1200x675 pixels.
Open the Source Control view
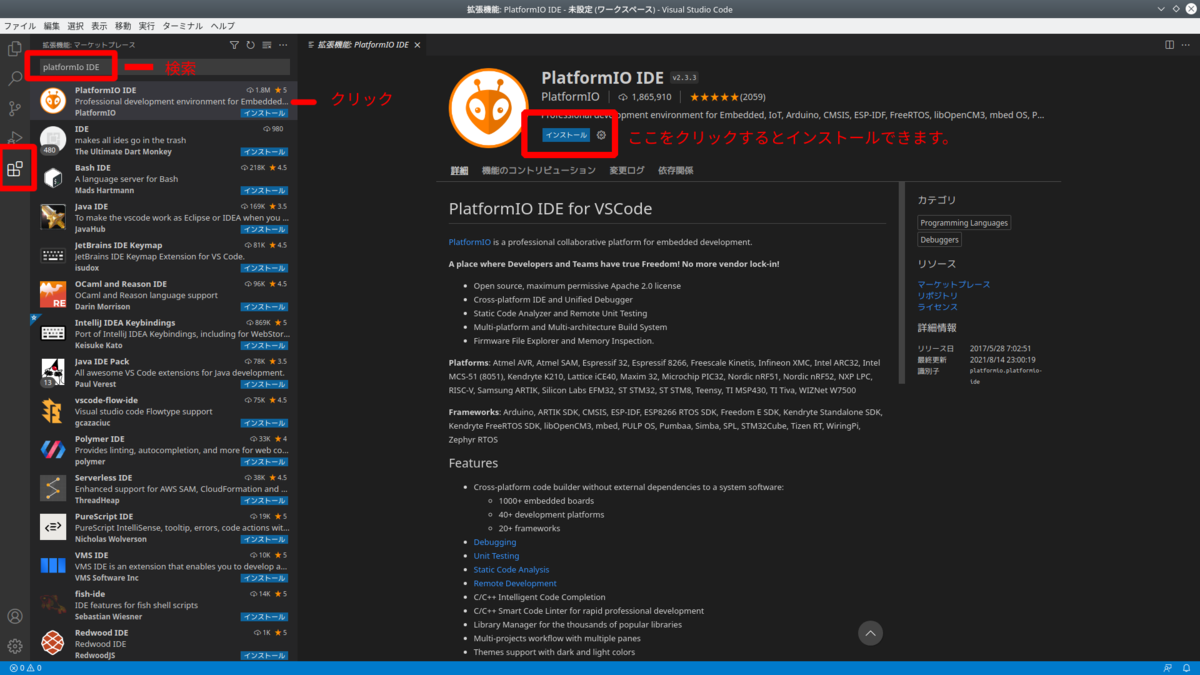15,108
